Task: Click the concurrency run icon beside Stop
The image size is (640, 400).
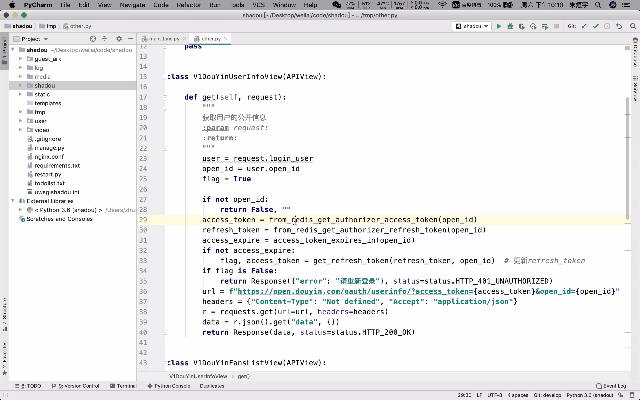Action: pyautogui.click(x=544, y=26)
